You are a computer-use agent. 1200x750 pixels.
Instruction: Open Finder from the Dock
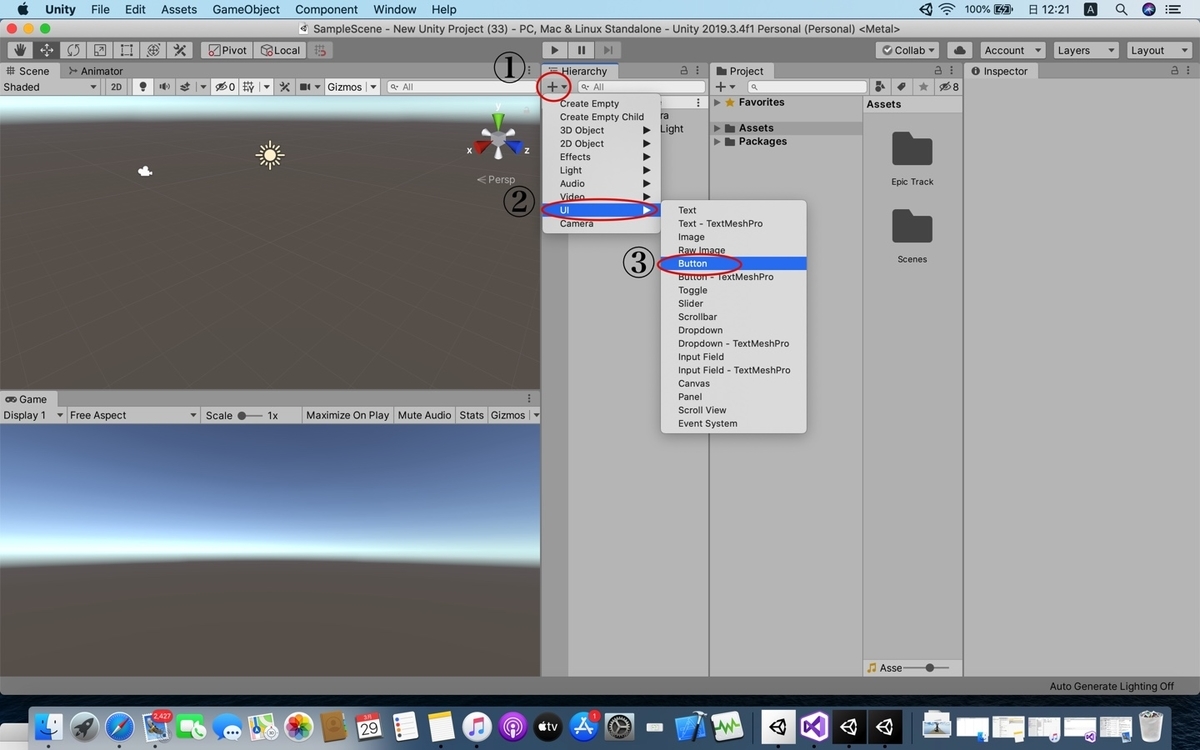(48, 726)
